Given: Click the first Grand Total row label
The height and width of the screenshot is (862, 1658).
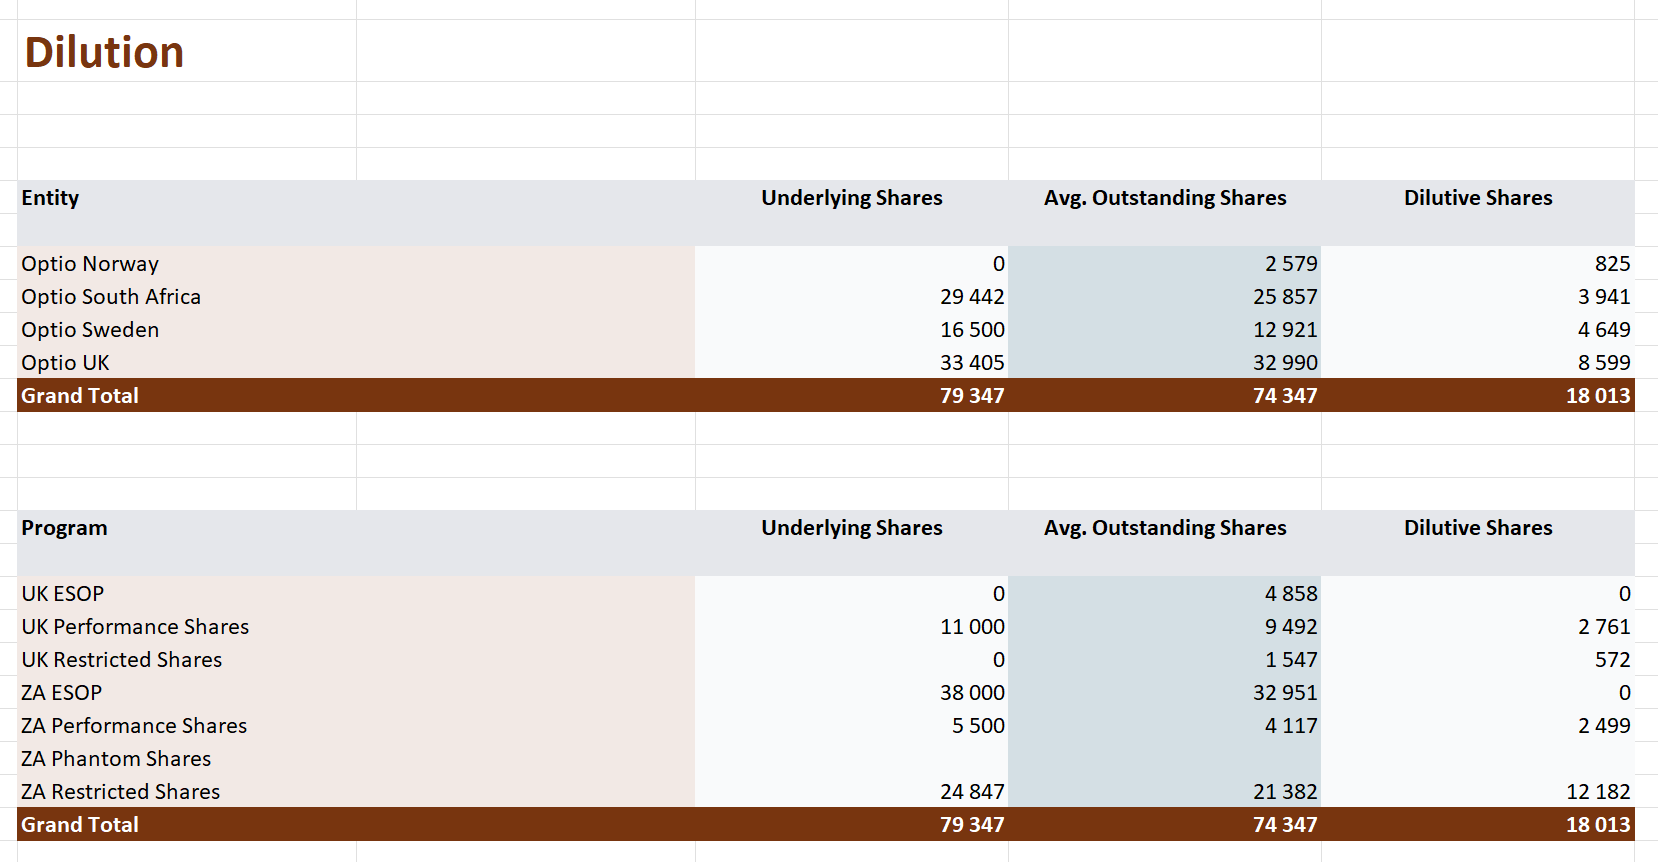Looking at the screenshot, I should [x=80, y=396].
